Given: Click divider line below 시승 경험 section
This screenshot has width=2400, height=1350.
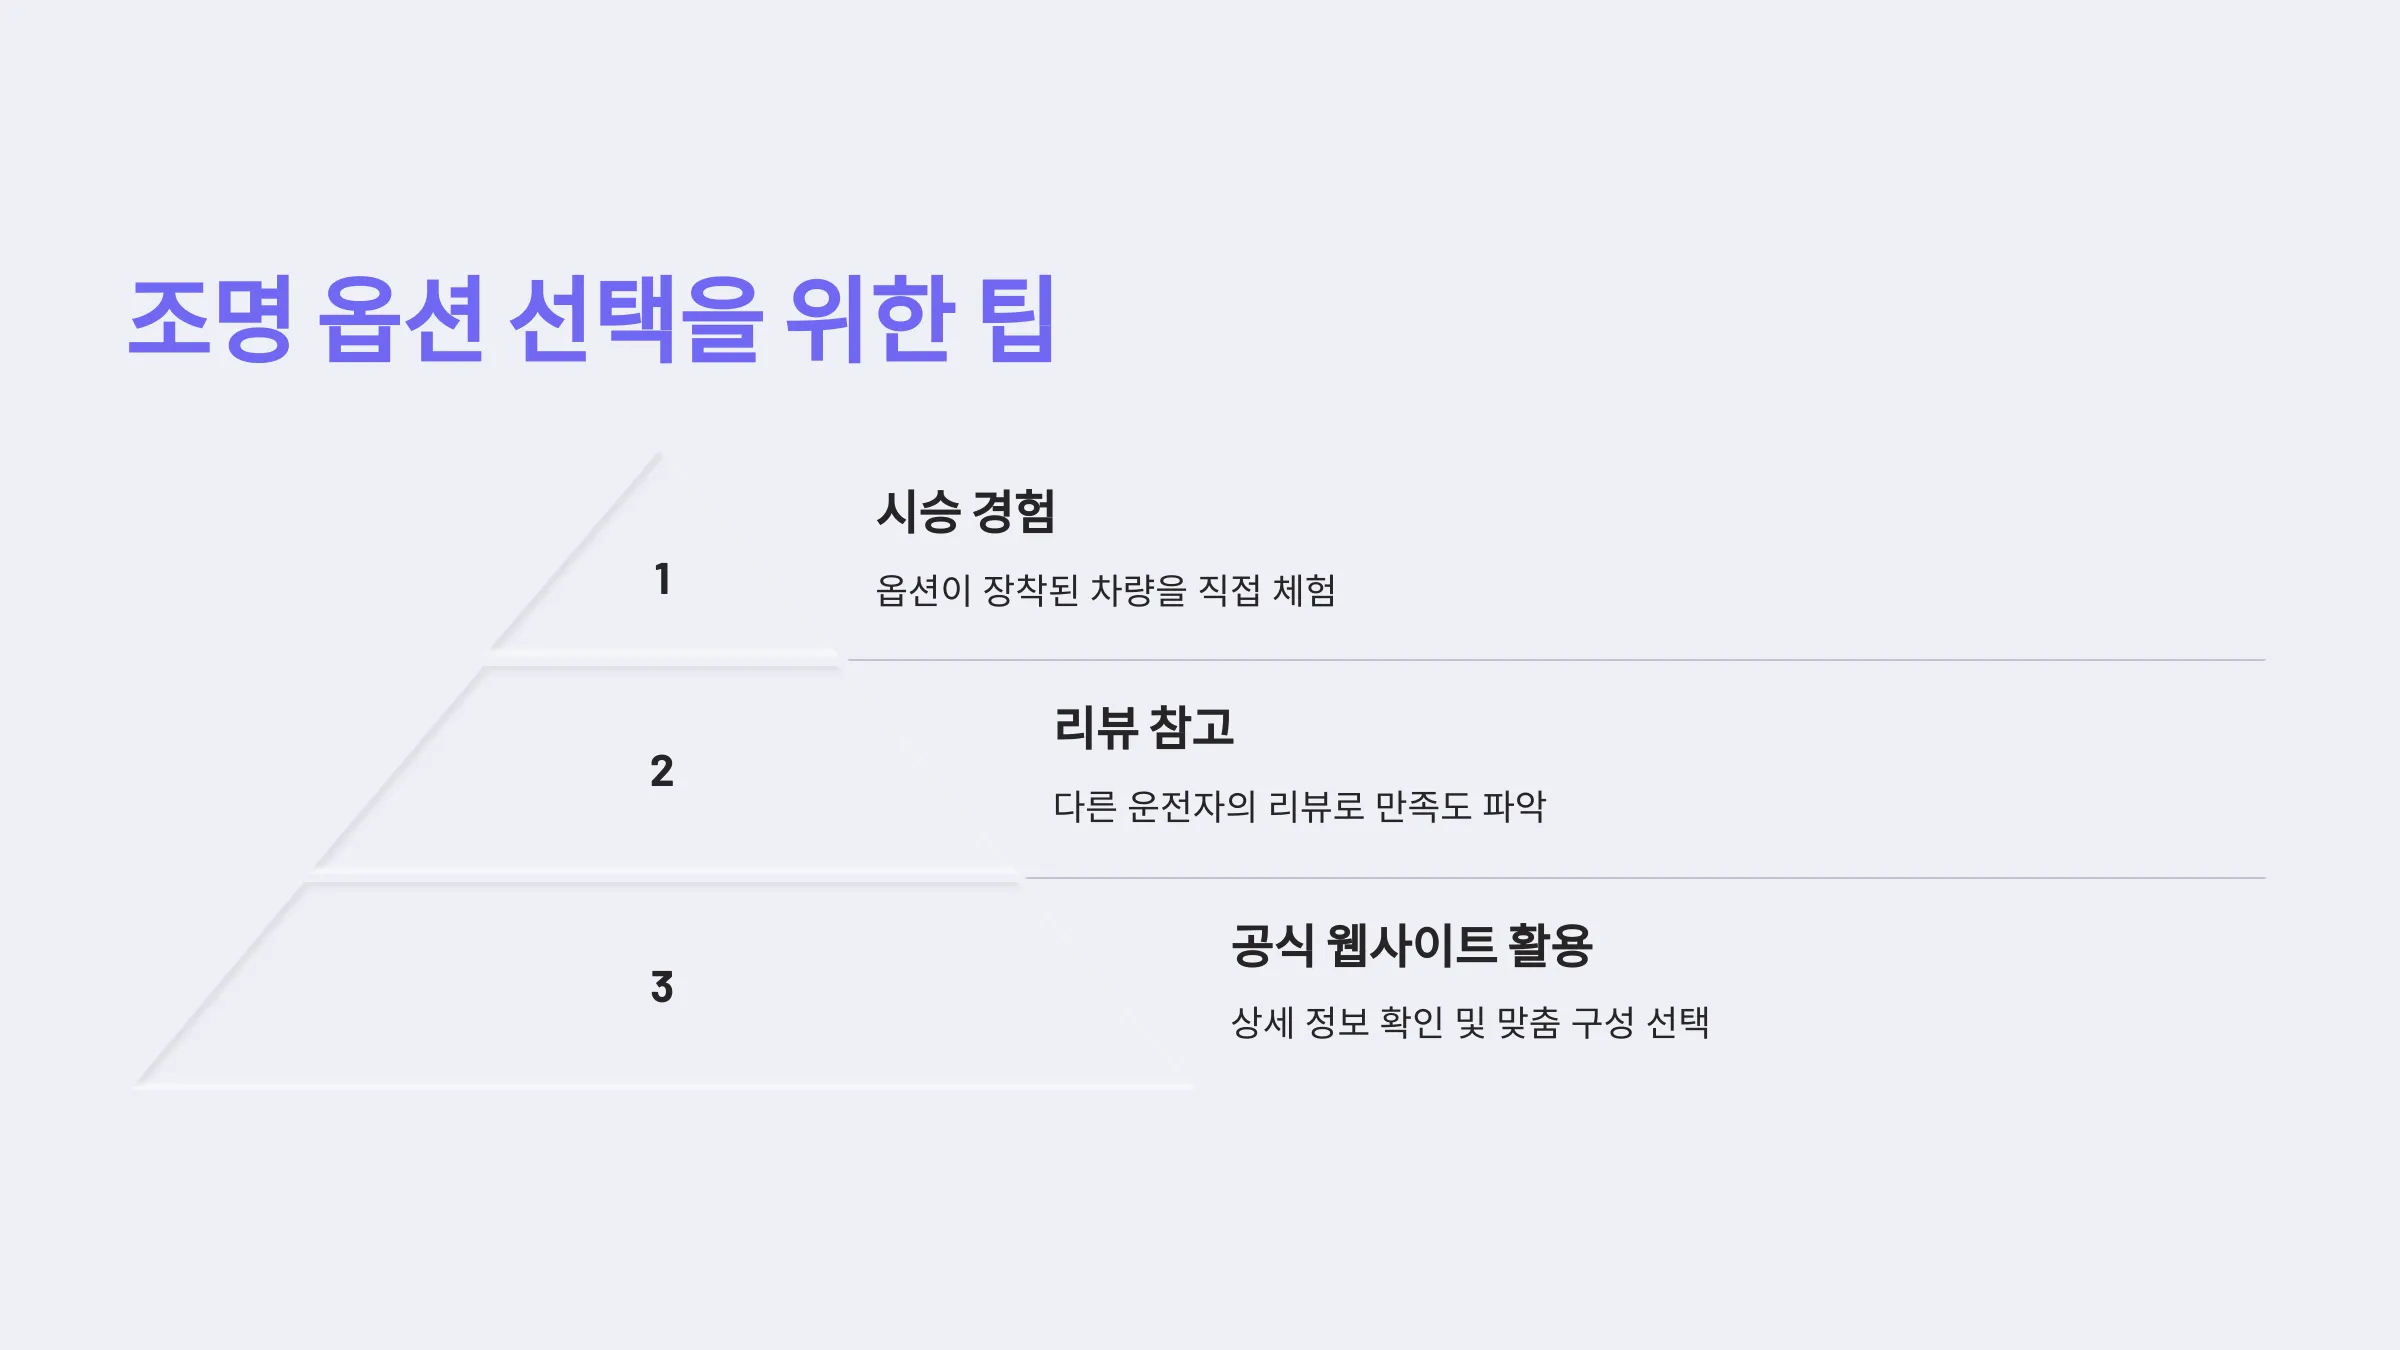Looking at the screenshot, I should [x=1556, y=660].
